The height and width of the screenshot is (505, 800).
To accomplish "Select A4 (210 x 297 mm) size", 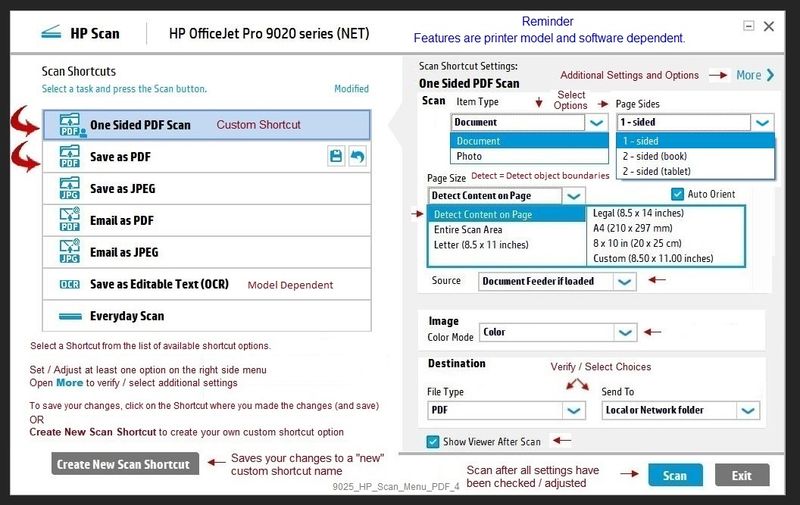I will [665, 228].
